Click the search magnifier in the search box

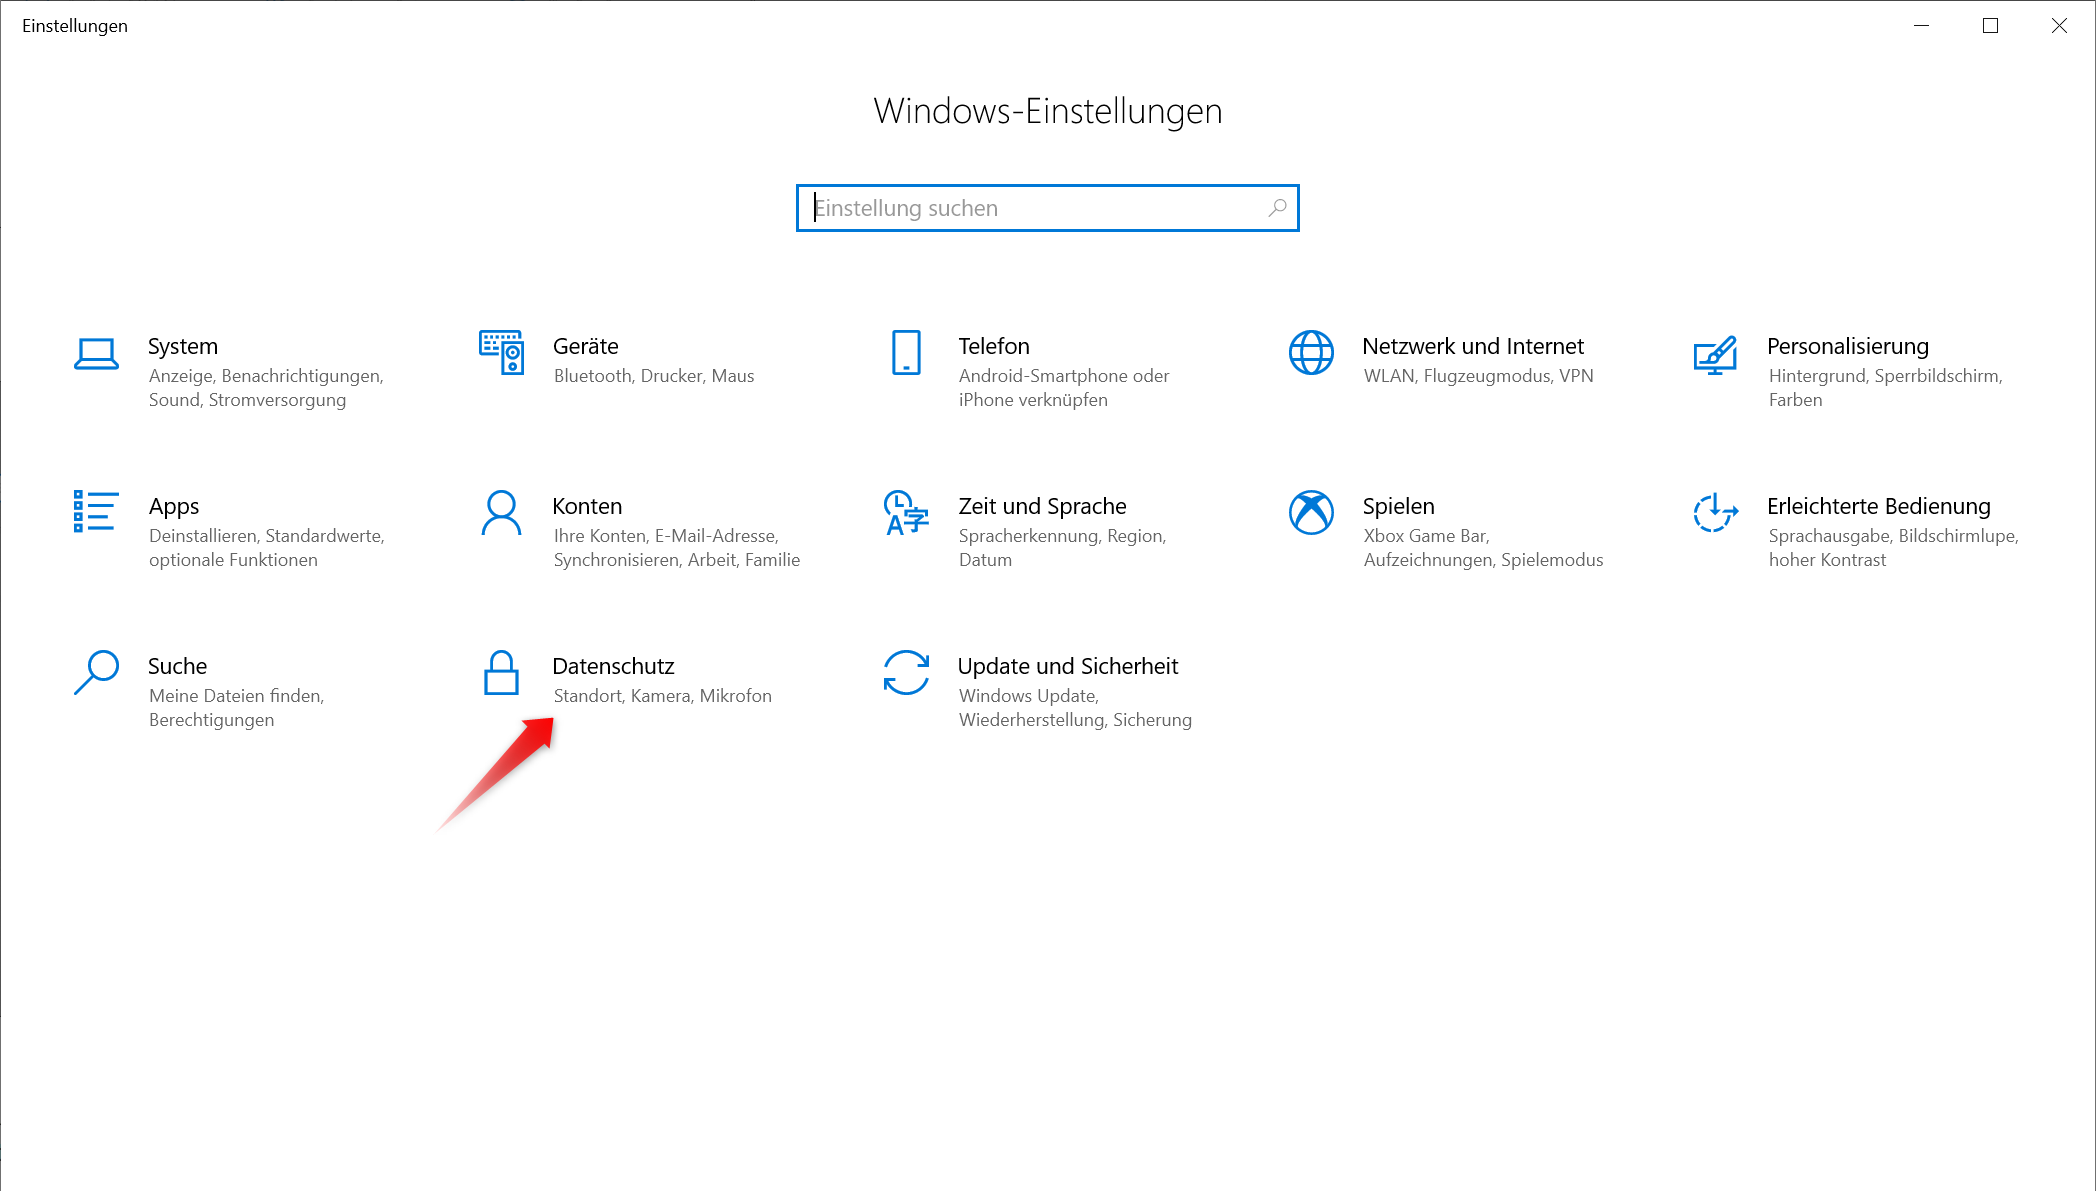click(1277, 208)
